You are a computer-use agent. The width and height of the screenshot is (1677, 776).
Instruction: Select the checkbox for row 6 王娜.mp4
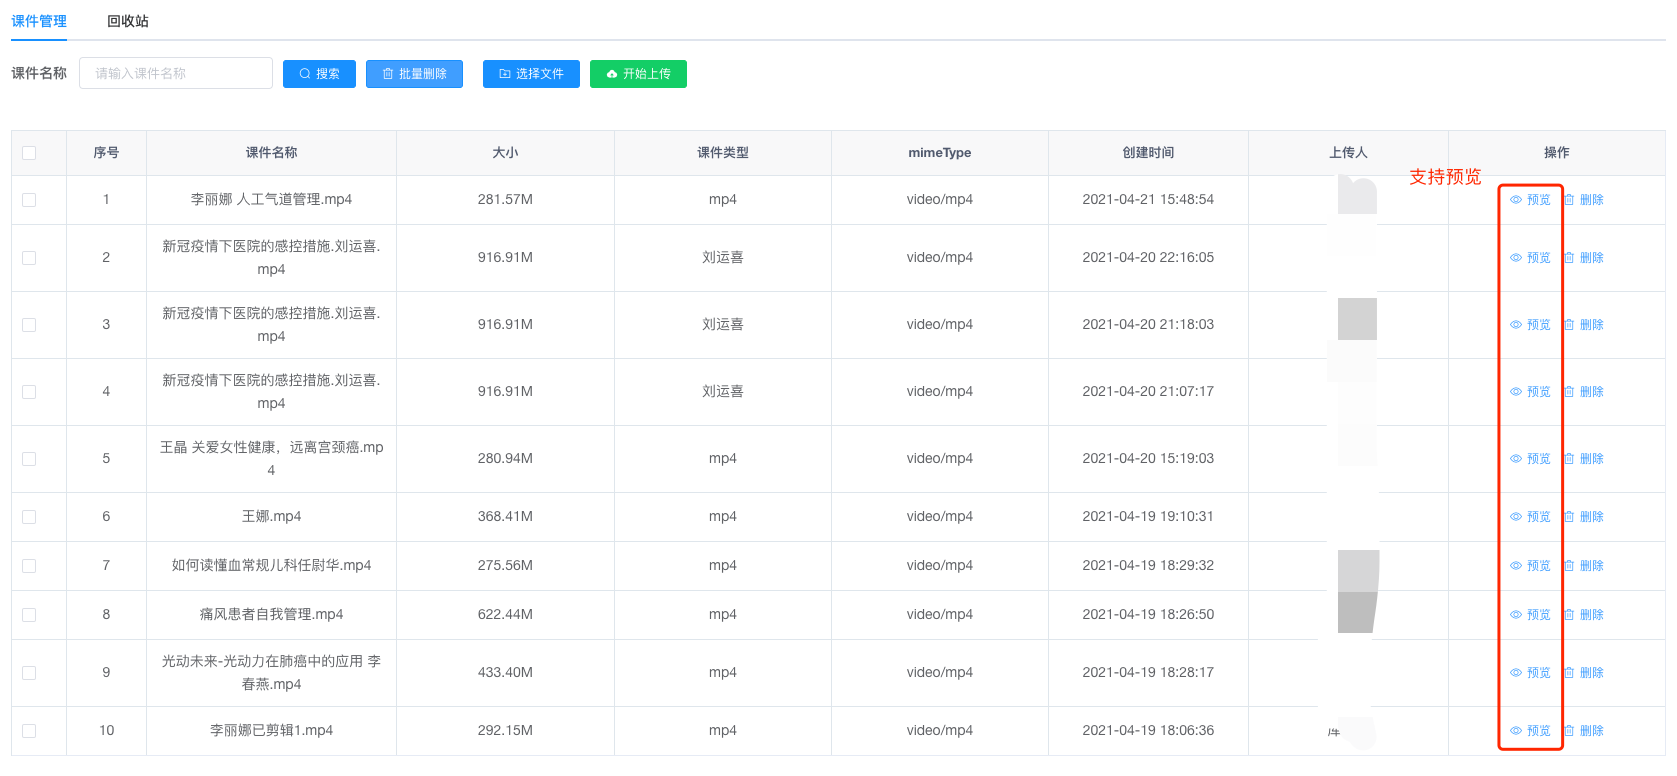click(29, 517)
